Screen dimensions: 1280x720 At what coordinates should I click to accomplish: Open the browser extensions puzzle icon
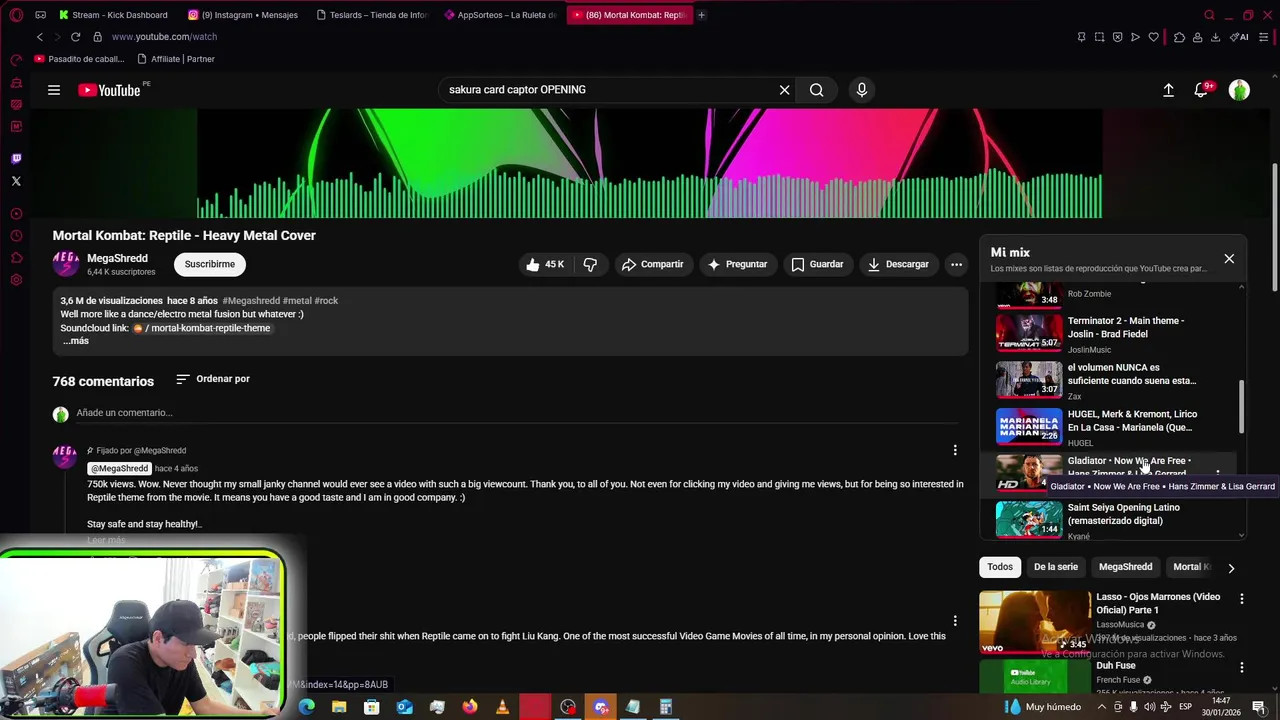pos(1179,37)
